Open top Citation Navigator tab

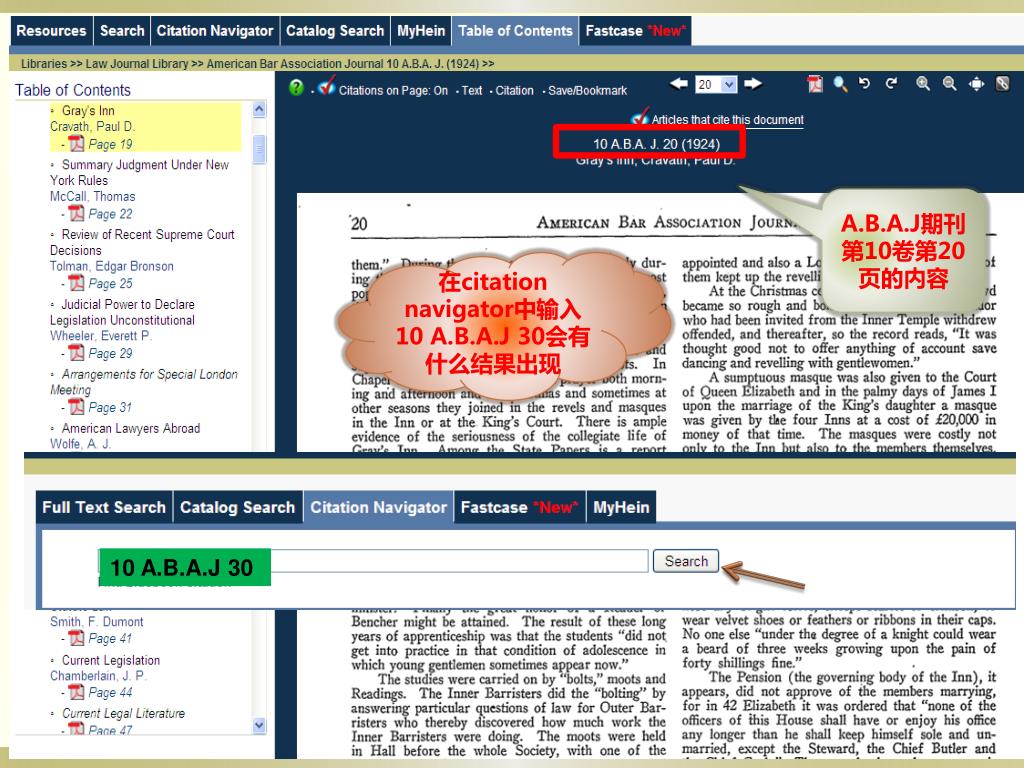[x=215, y=31]
